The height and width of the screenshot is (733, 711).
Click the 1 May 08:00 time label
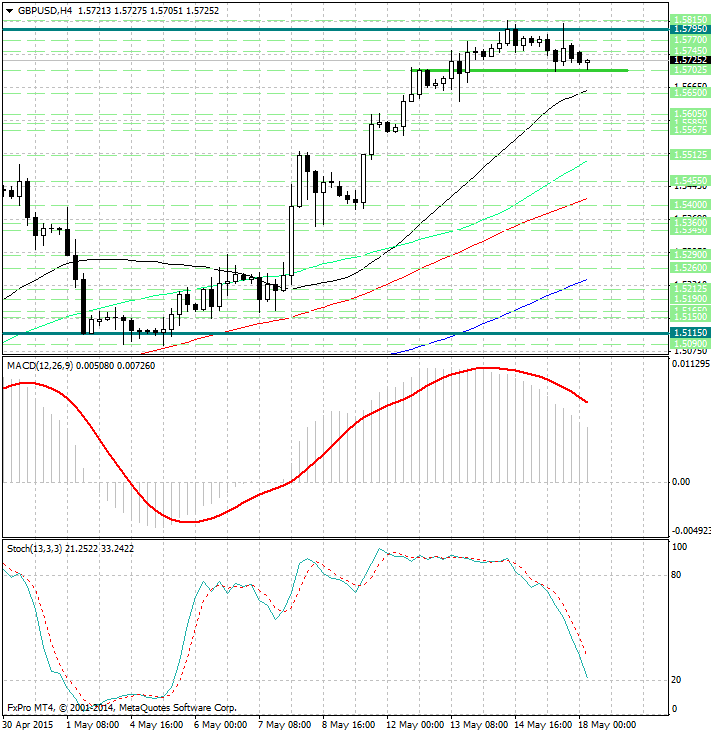point(93,725)
